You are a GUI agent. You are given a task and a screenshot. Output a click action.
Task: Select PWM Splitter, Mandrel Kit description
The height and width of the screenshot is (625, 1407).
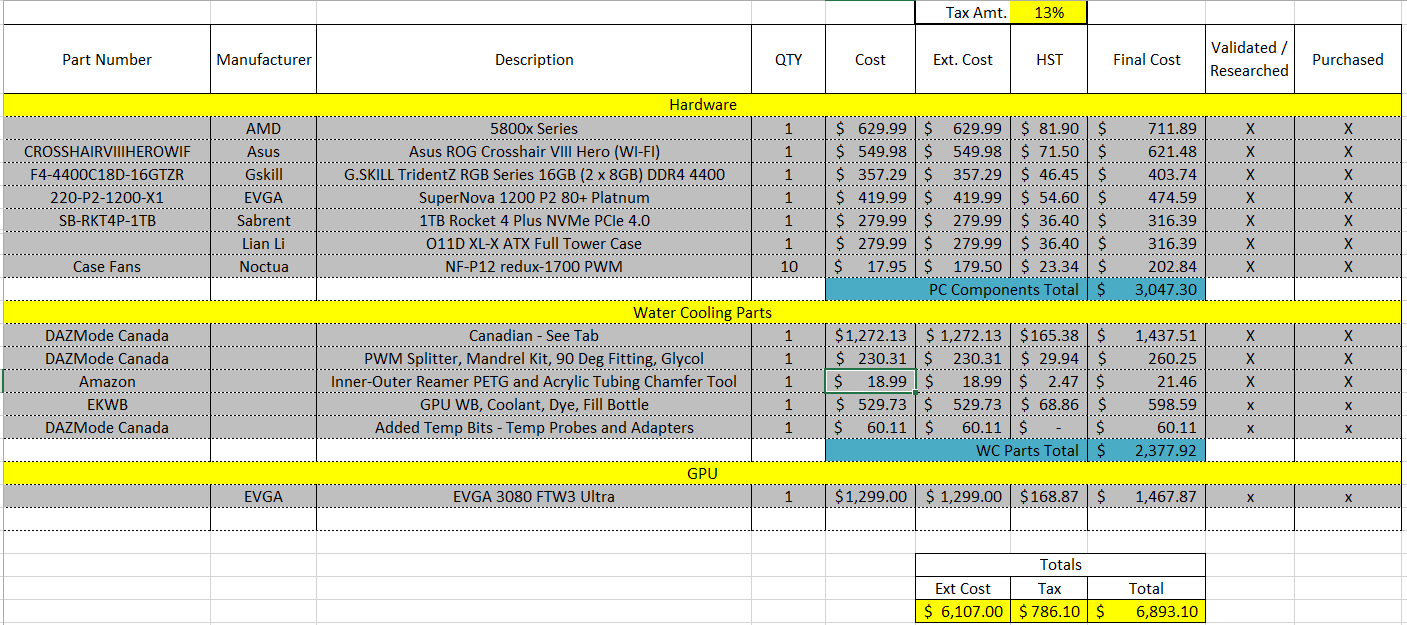point(534,359)
